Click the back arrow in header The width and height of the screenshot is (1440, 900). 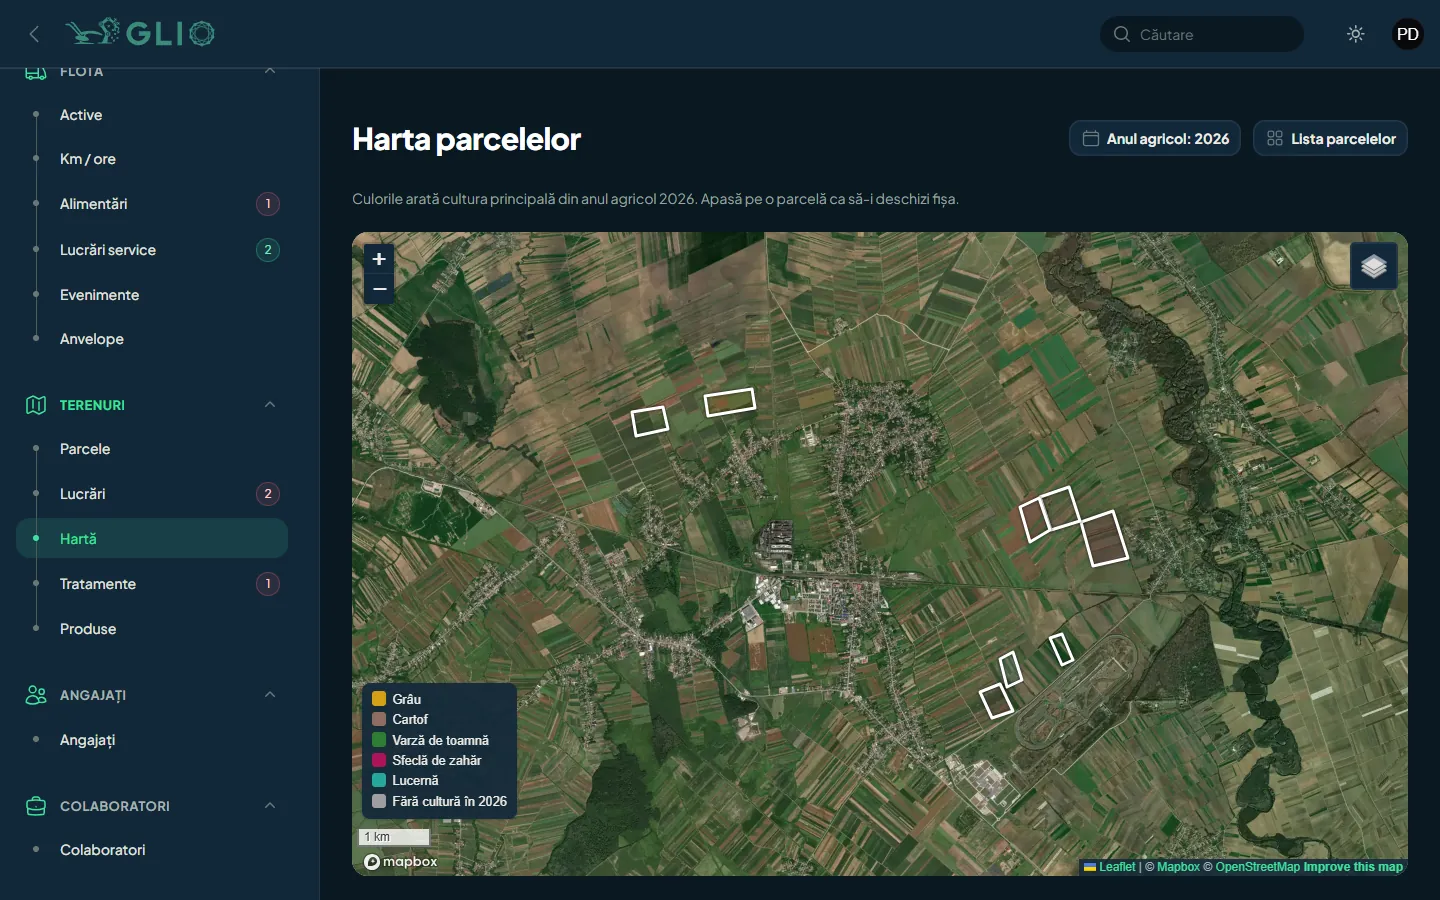tap(34, 34)
